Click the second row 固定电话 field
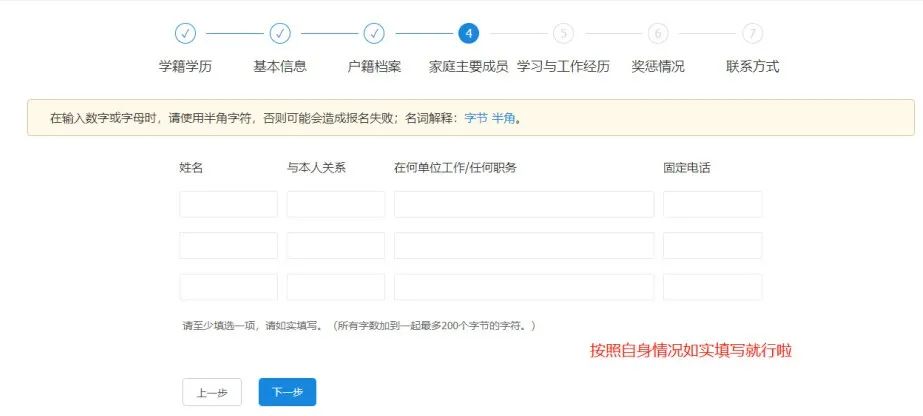The image size is (923, 416). [x=712, y=245]
